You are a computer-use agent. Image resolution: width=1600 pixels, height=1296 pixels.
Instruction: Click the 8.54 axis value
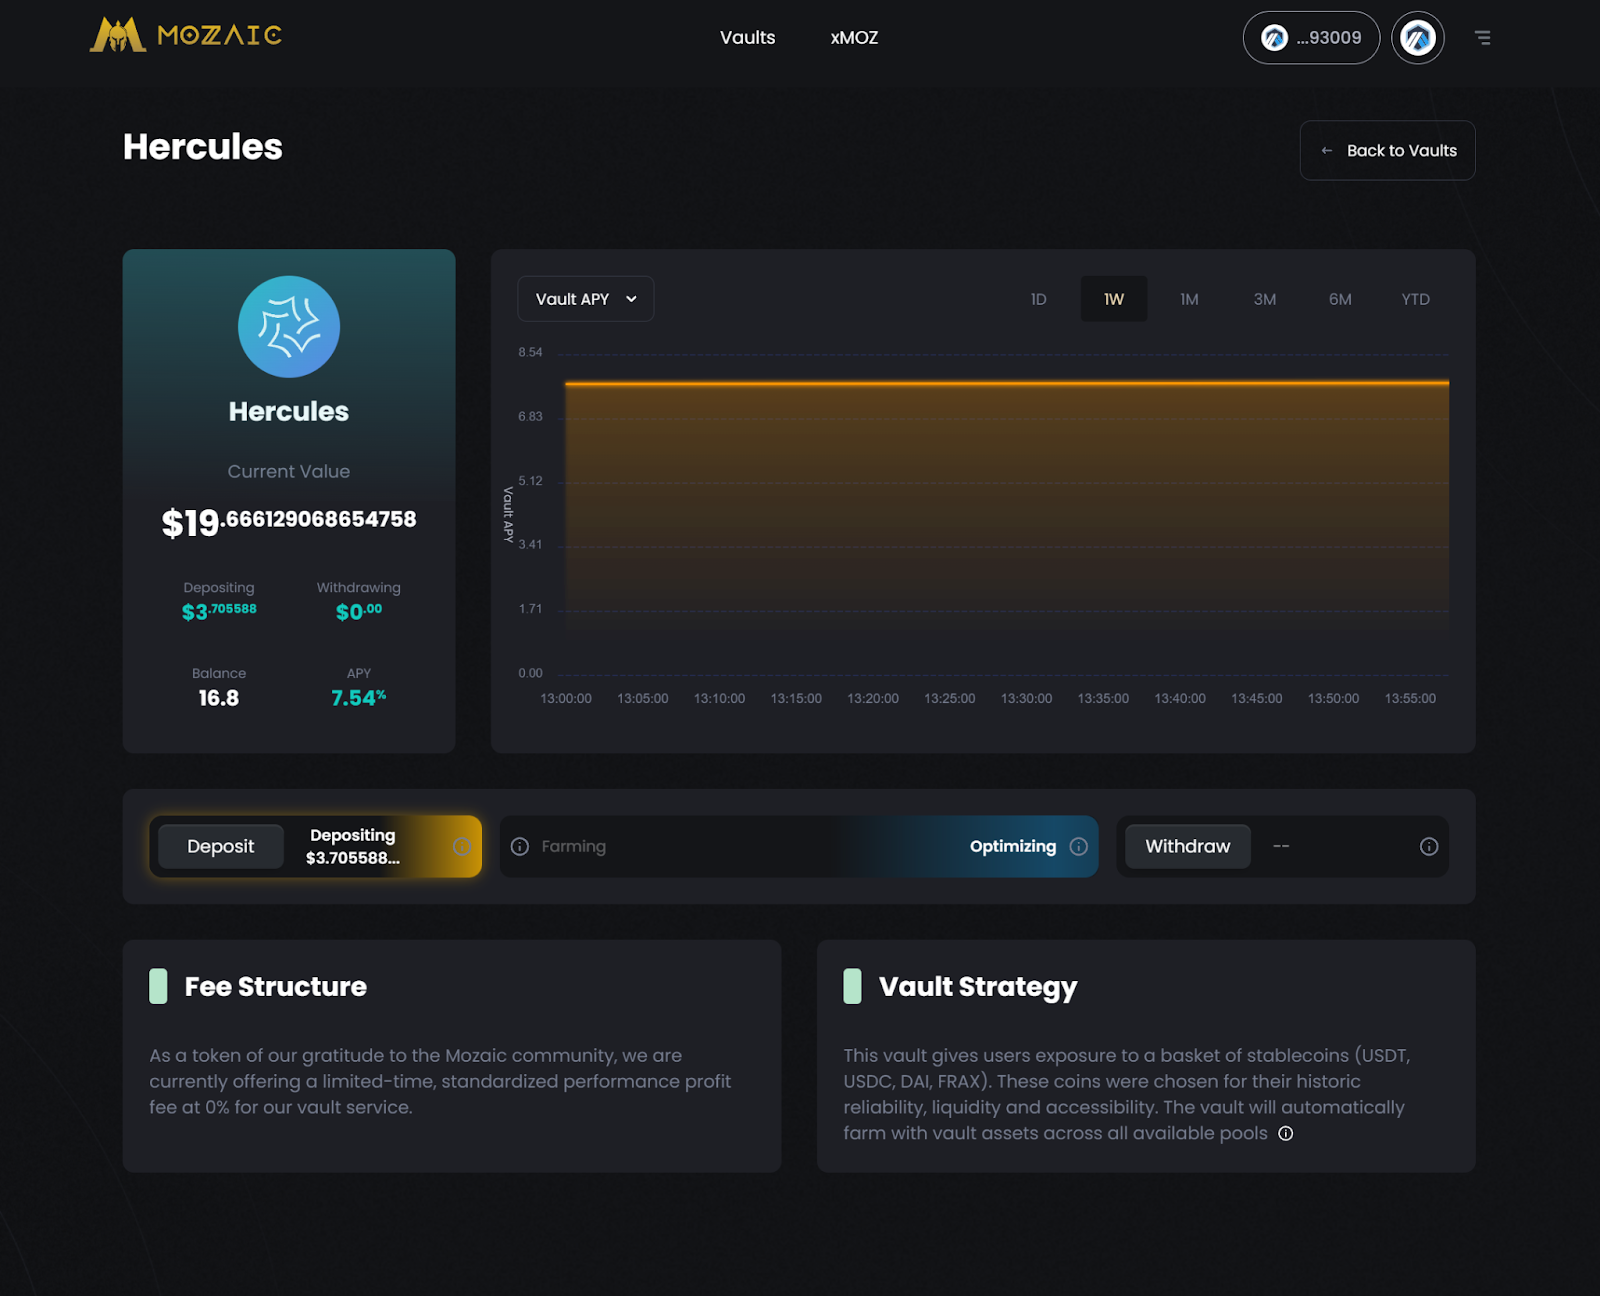point(530,353)
